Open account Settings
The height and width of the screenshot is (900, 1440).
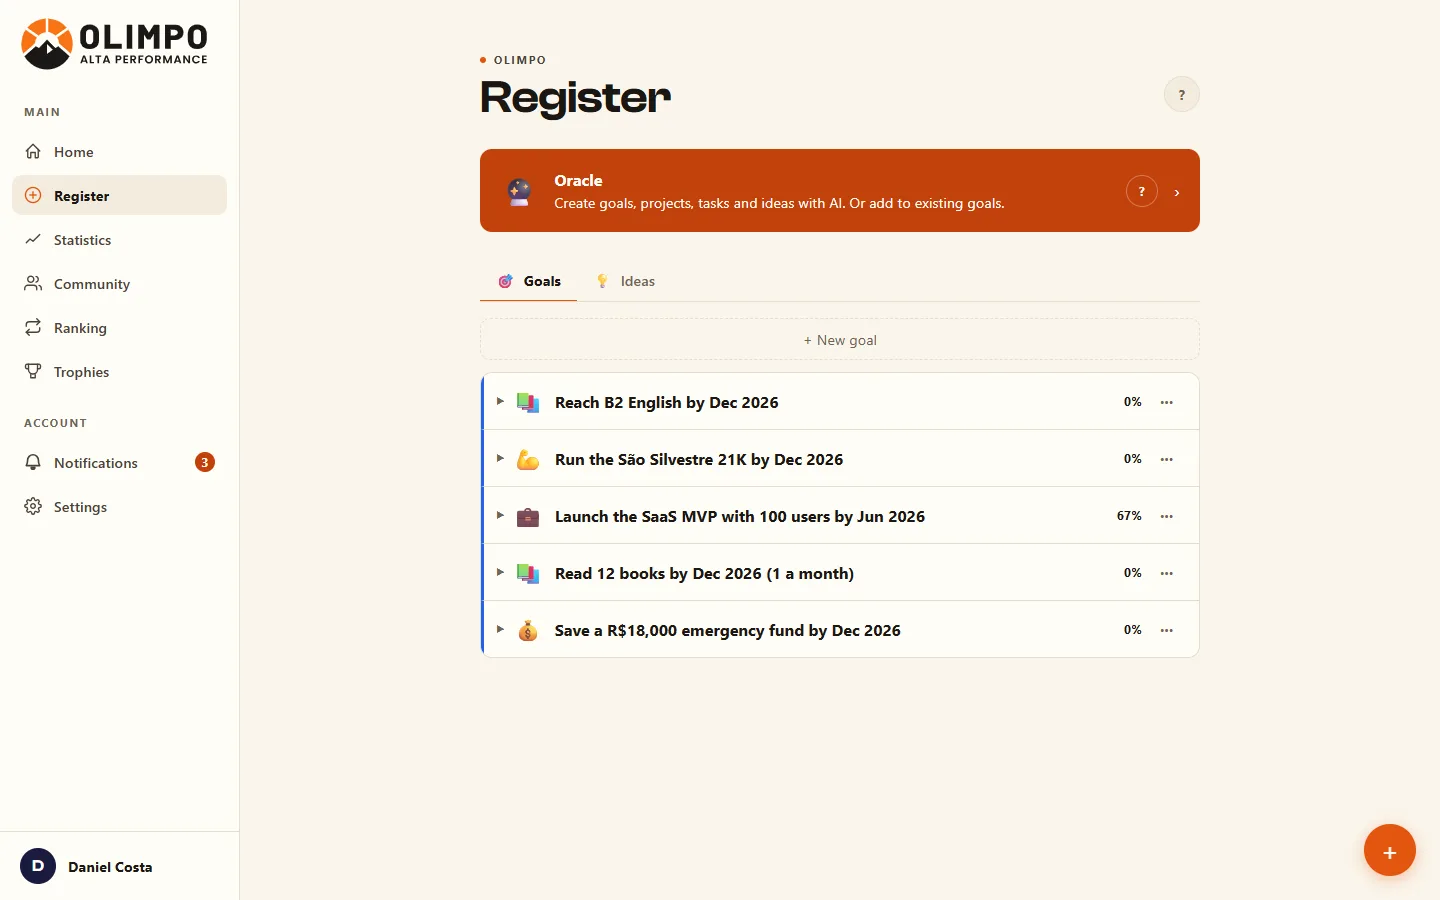(119, 507)
